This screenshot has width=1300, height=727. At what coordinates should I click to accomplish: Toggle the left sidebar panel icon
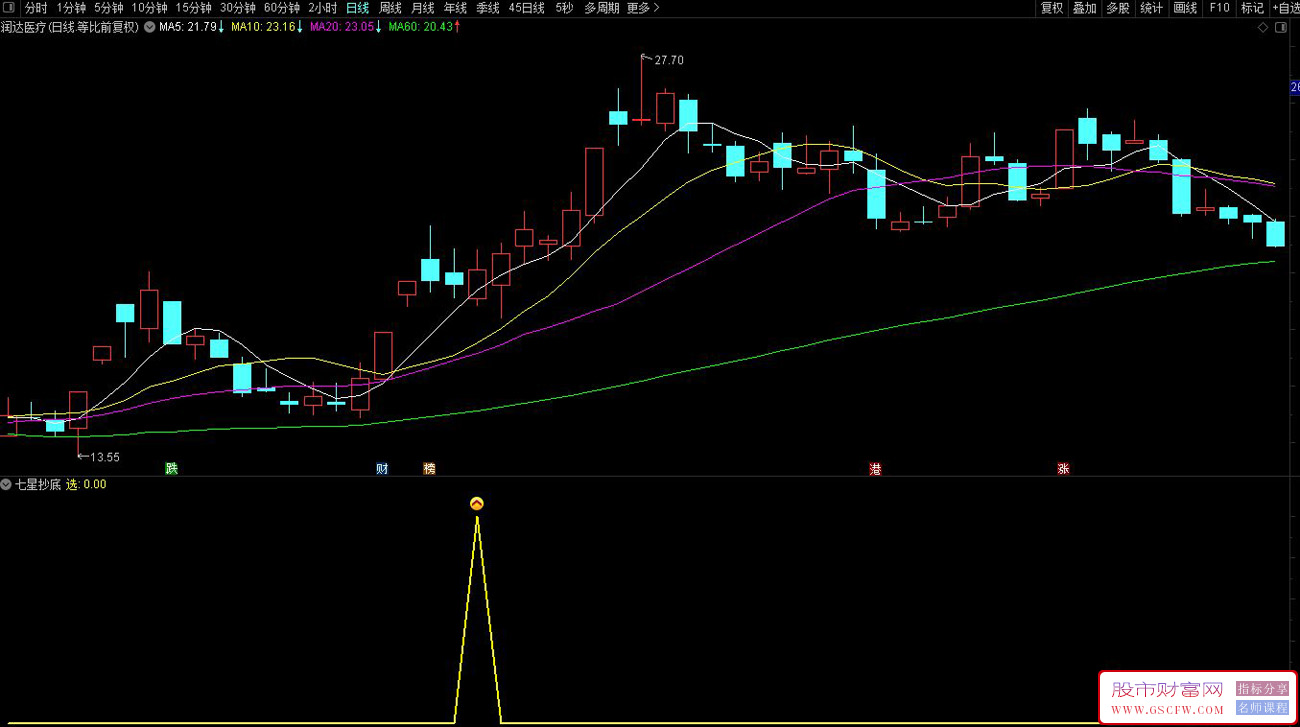coord(9,8)
